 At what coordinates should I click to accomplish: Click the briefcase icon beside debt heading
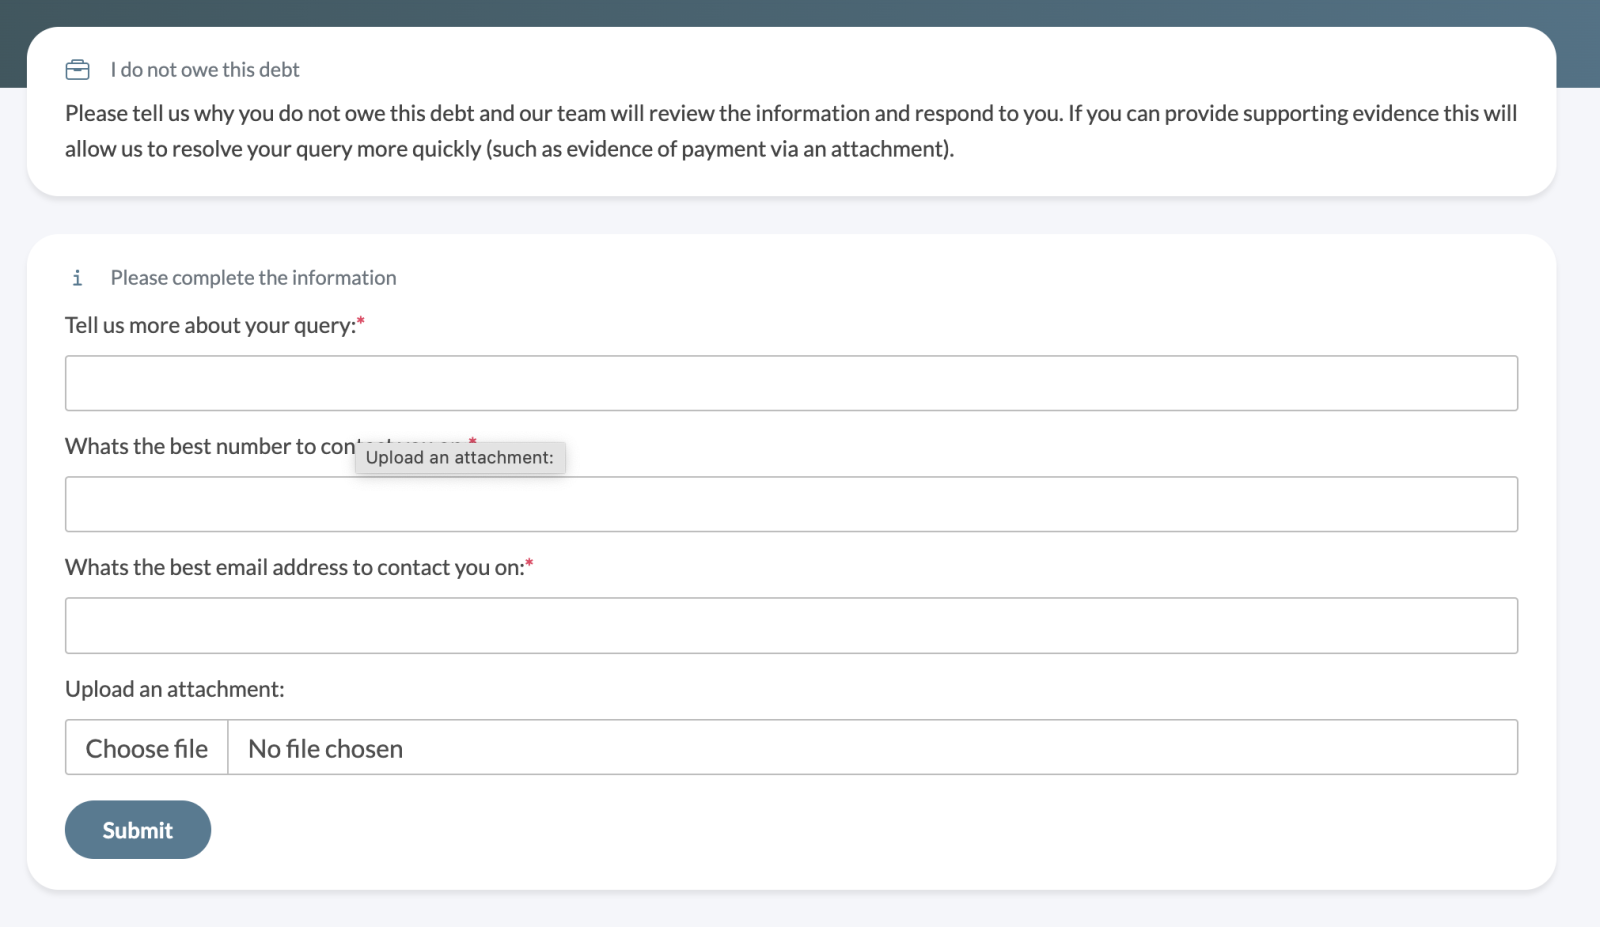point(77,70)
